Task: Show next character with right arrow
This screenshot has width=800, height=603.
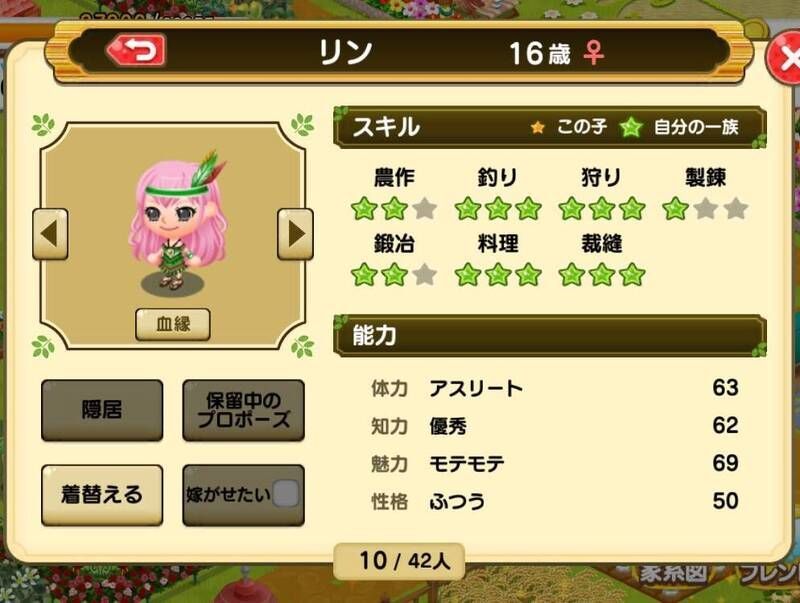Action: (x=295, y=234)
